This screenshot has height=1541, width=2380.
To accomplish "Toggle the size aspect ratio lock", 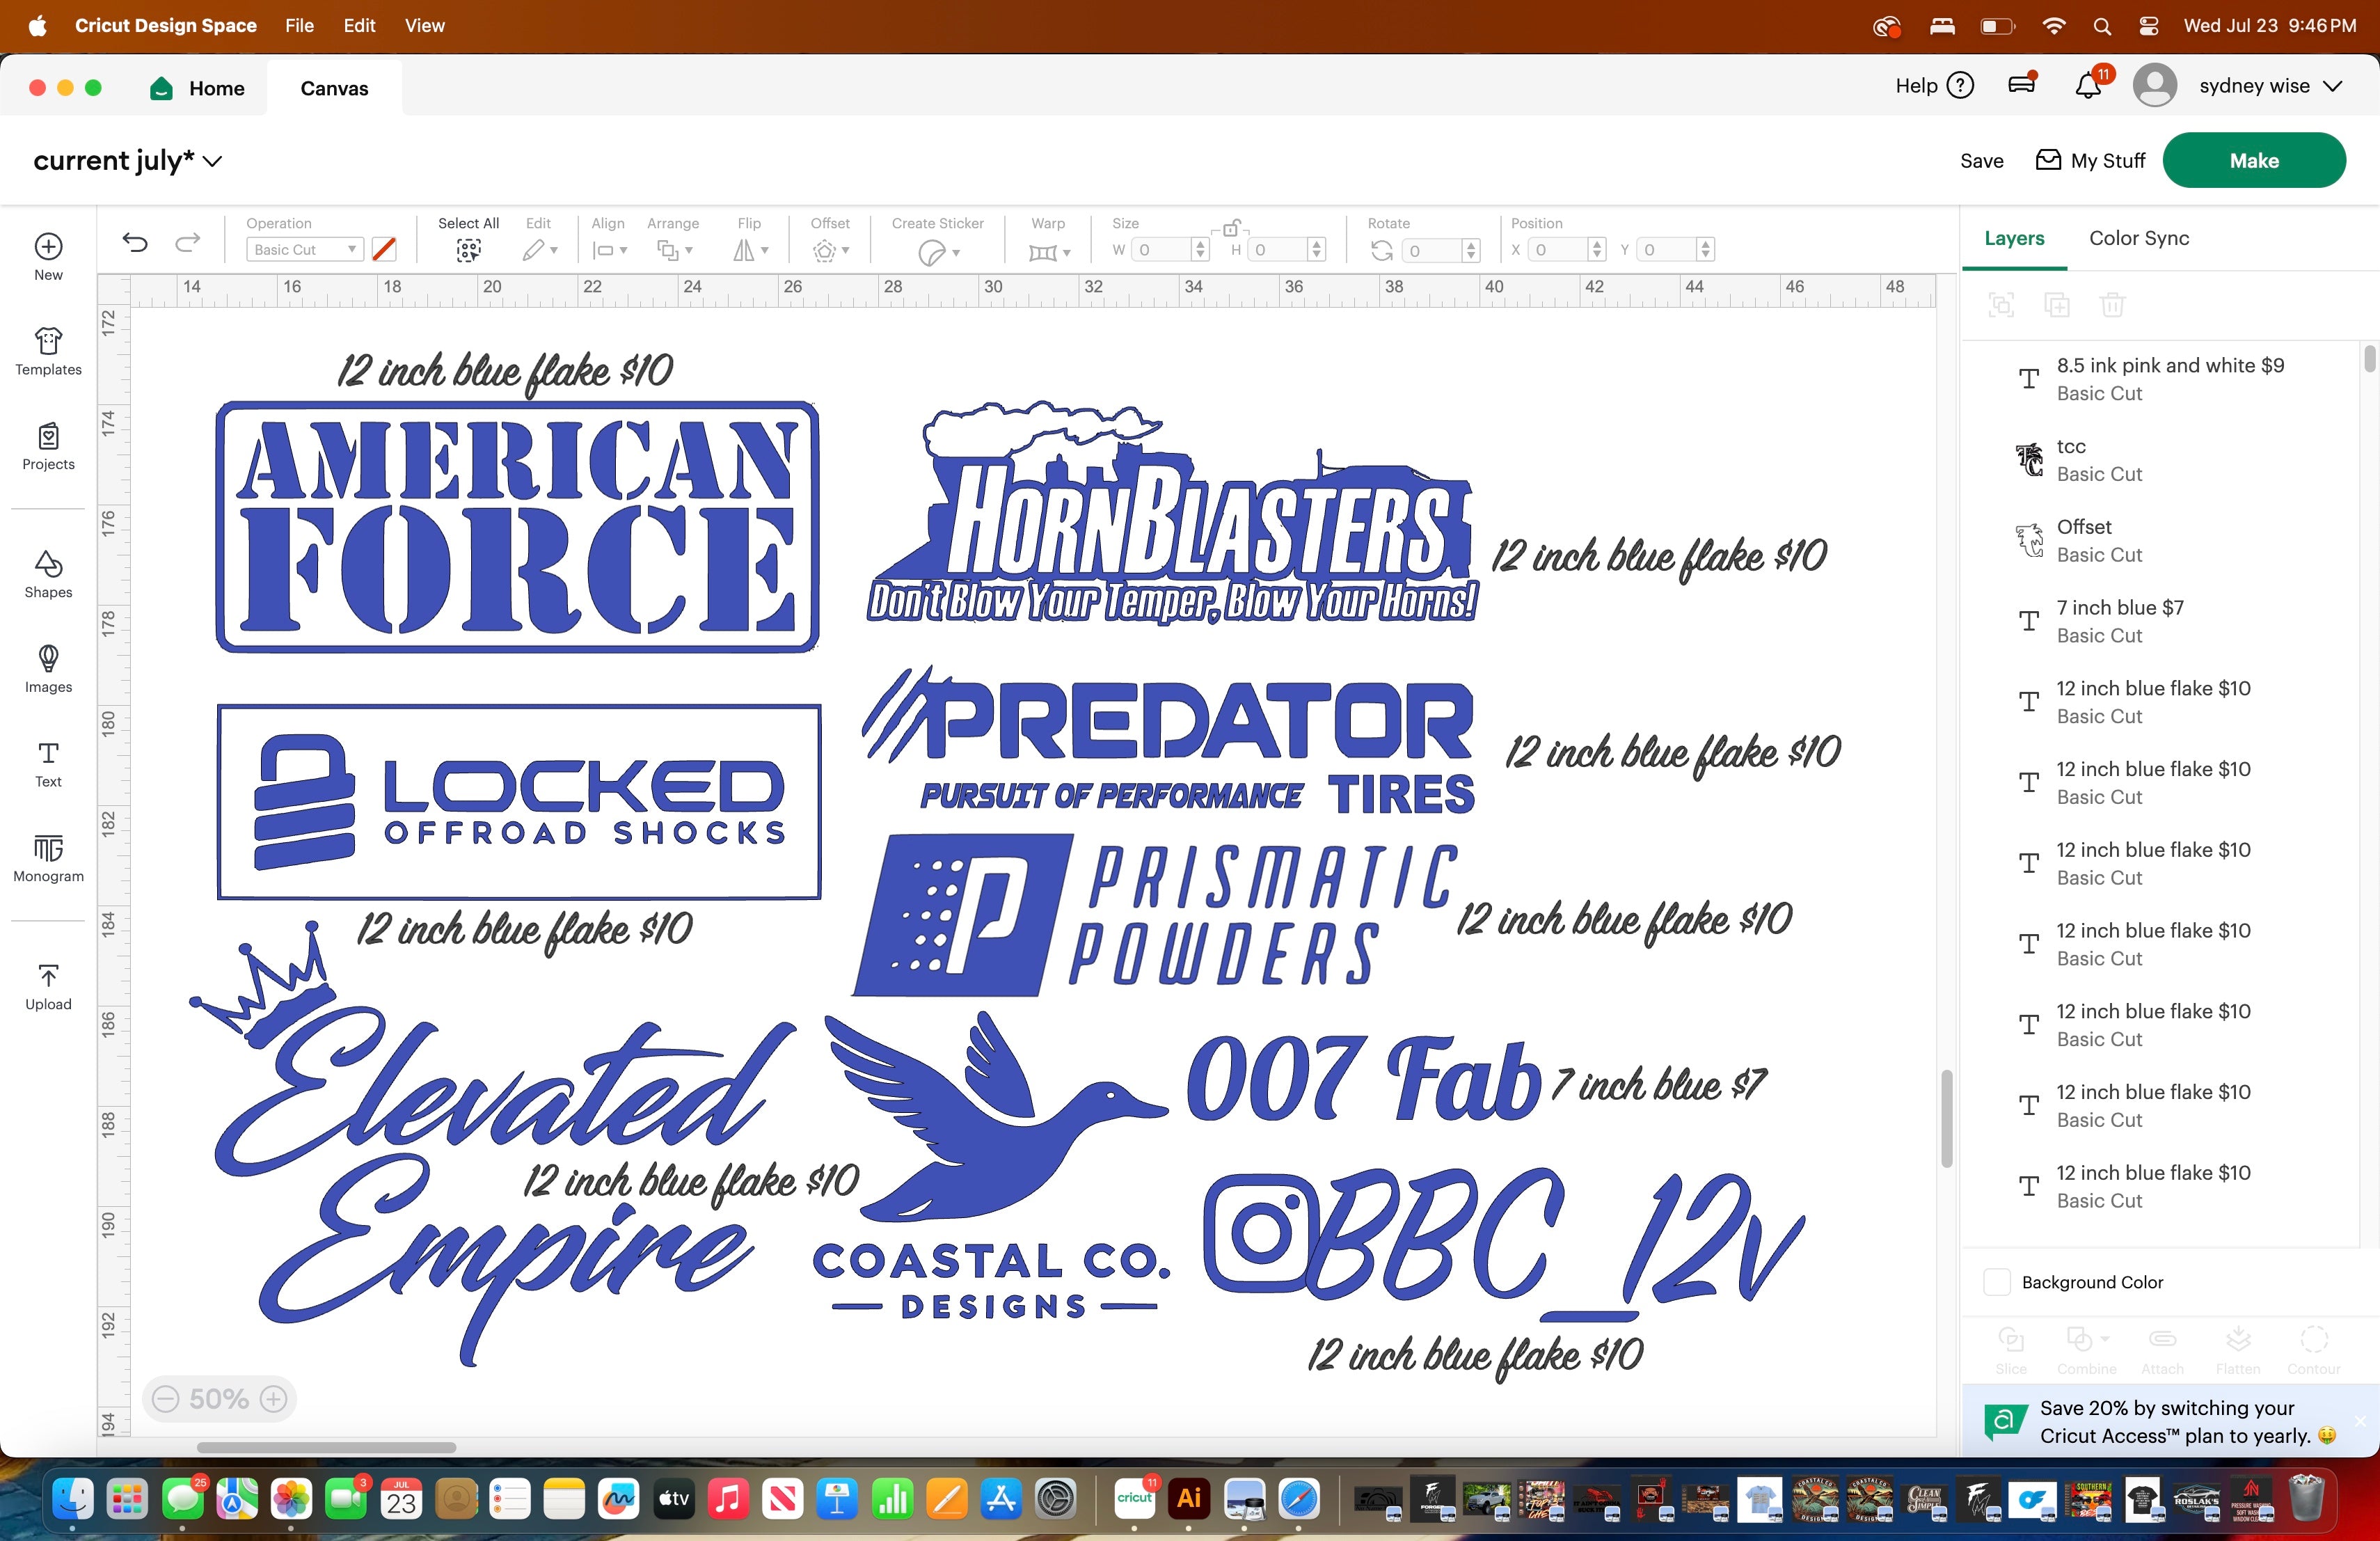I will [1231, 229].
